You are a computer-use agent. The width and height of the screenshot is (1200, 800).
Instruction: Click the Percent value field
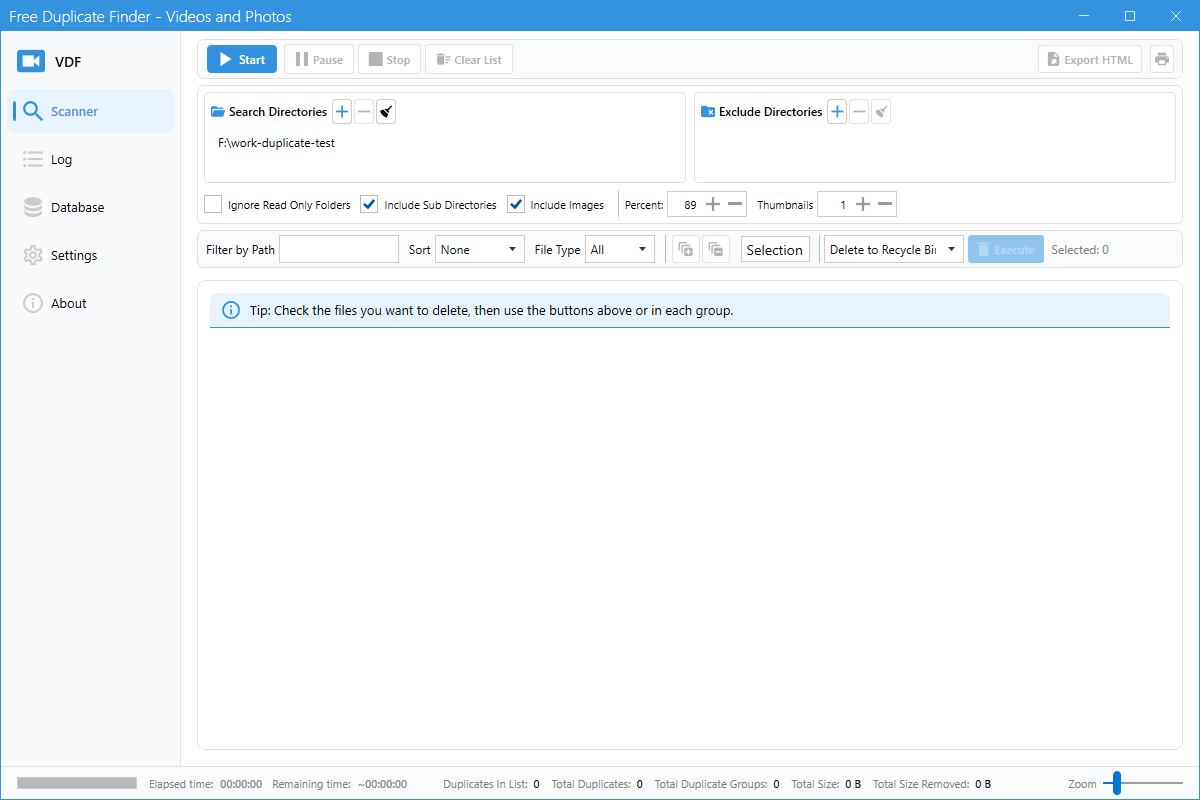(684, 205)
